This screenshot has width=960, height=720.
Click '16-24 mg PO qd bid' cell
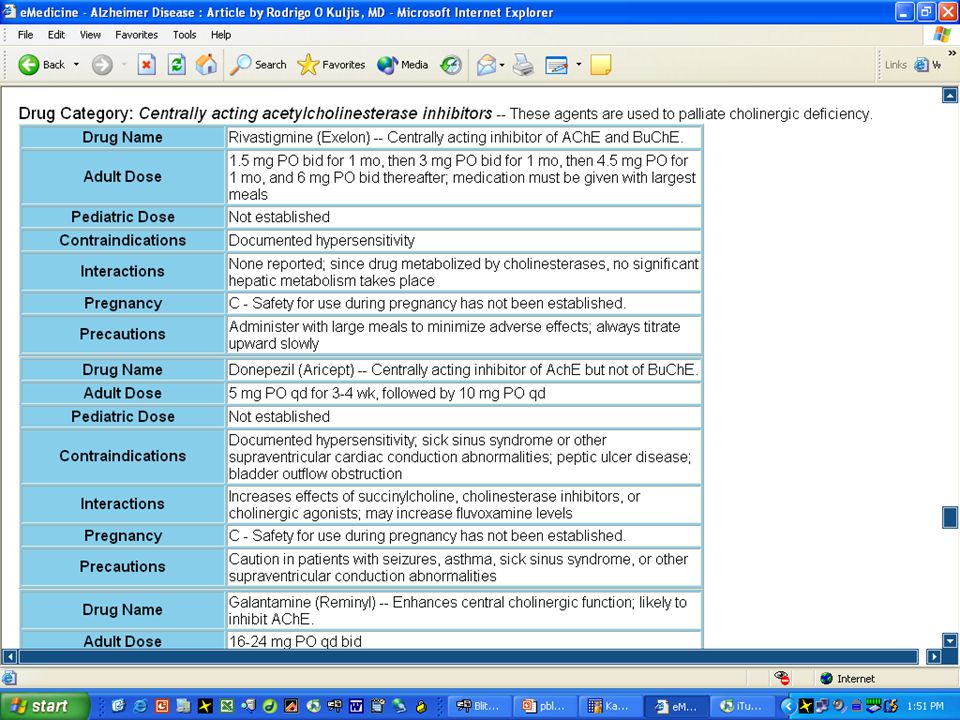[463, 640]
